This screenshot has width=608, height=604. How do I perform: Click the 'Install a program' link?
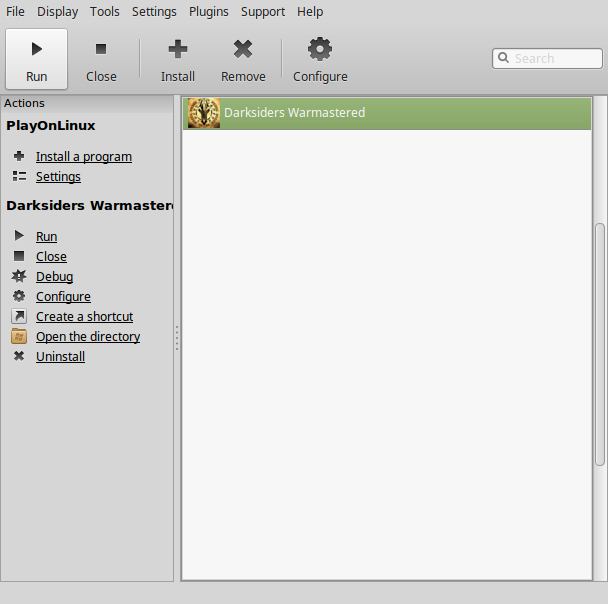(84, 157)
